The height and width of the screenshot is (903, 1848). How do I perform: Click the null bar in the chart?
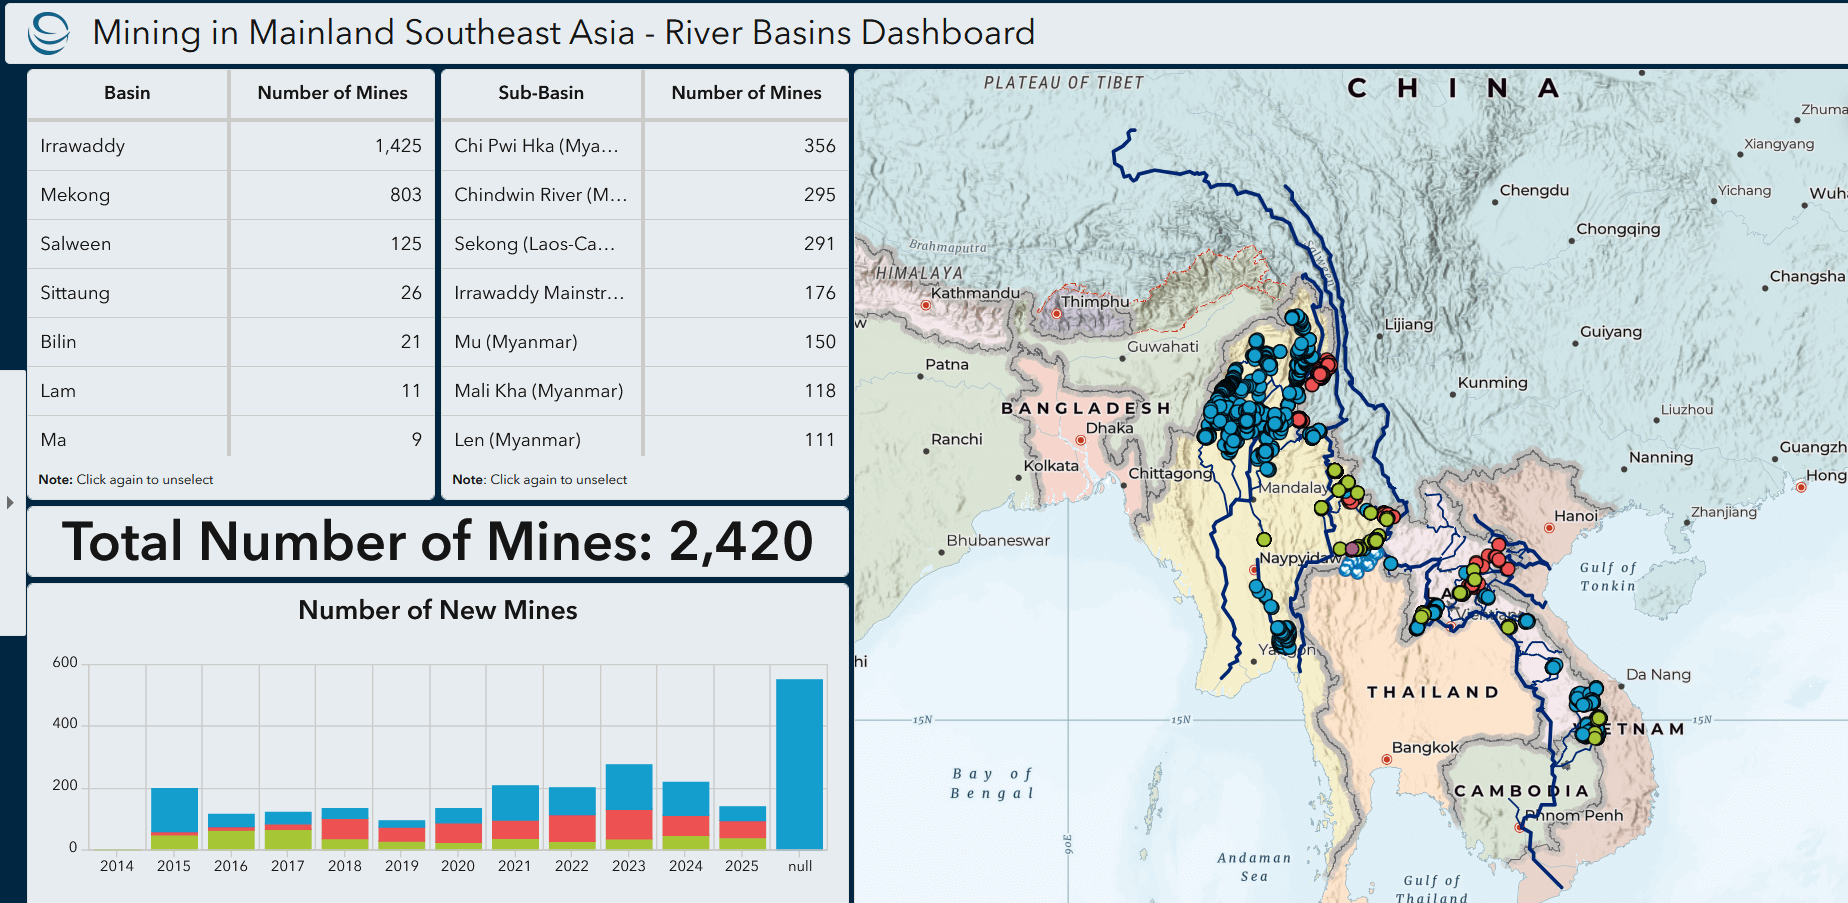pyautogui.click(x=799, y=764)
